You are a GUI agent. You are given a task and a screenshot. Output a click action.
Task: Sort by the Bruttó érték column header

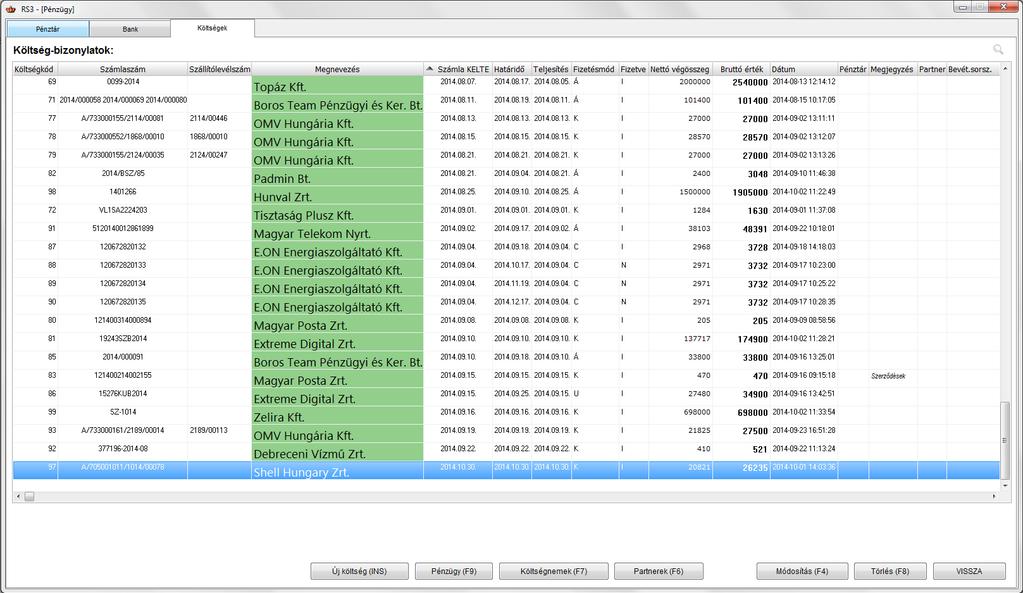coord(741,69)
